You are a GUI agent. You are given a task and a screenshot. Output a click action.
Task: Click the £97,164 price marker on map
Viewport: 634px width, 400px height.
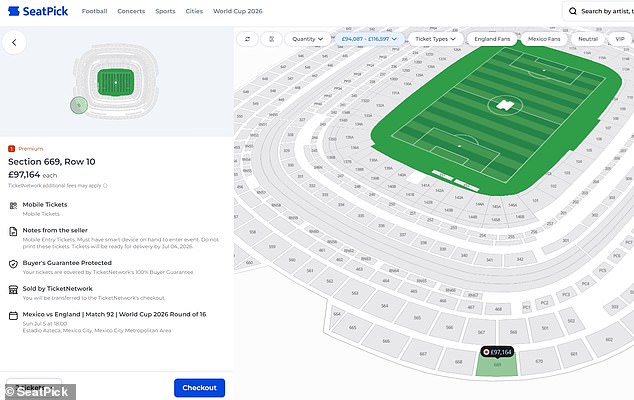(498, 352)
